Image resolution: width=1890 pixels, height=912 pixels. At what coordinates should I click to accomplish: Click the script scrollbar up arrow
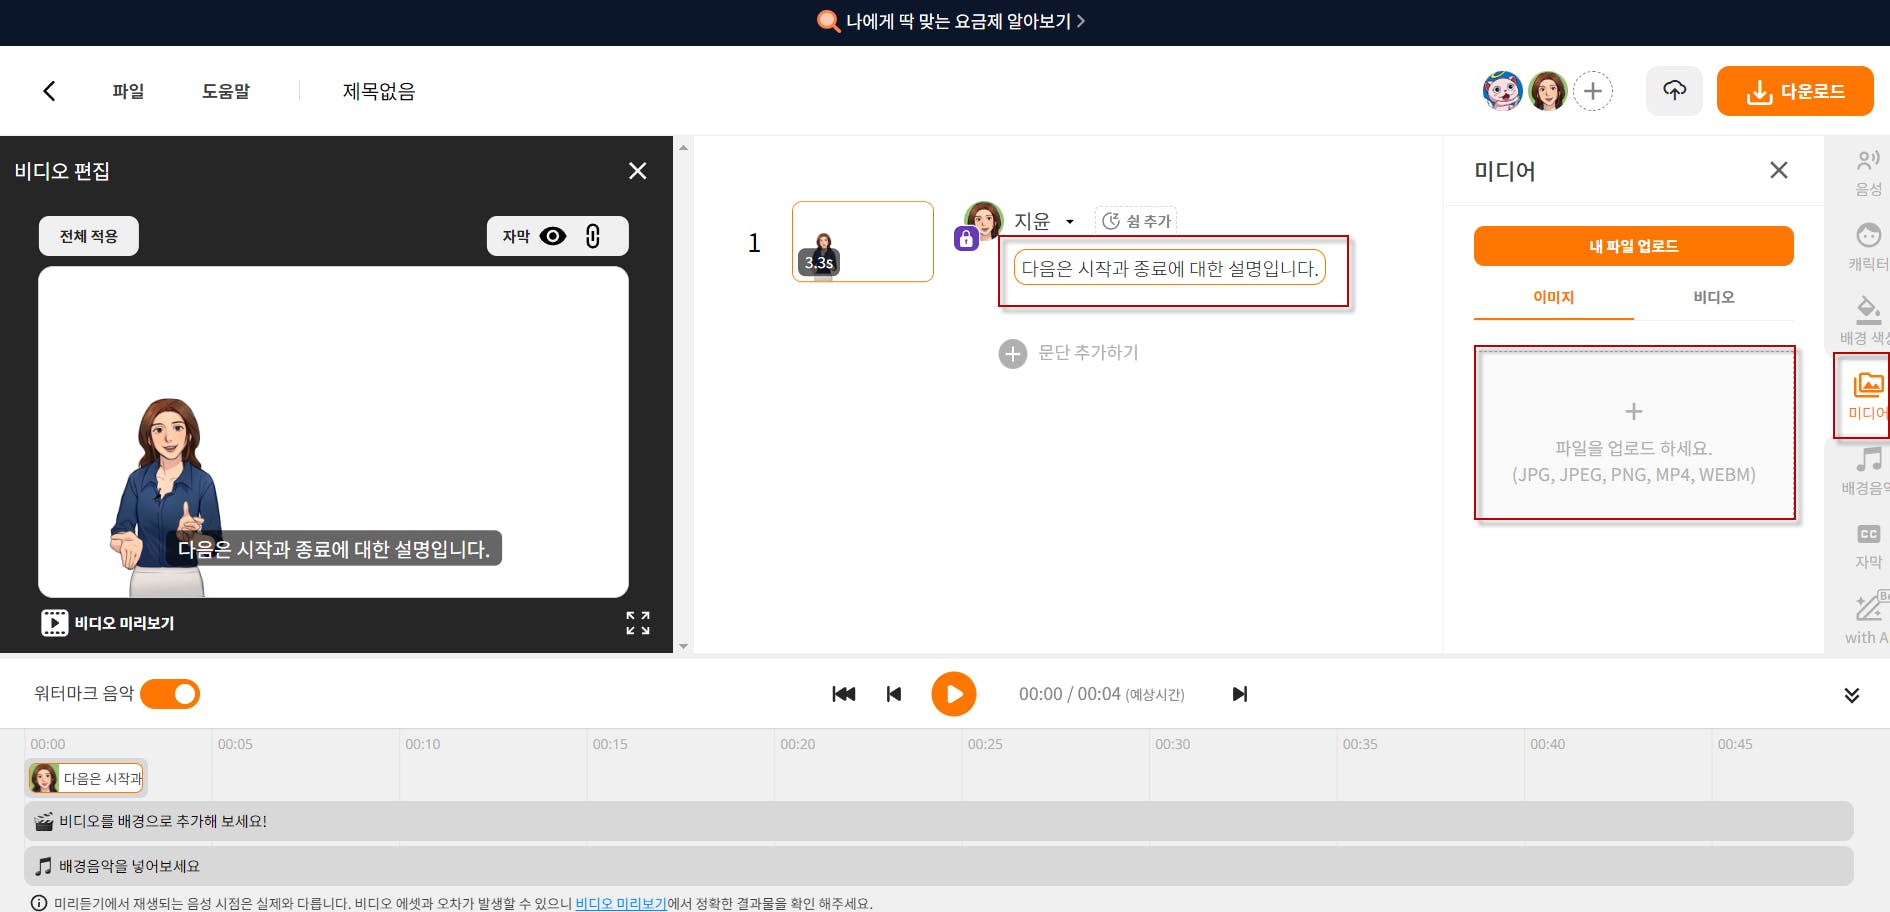point(684,148)
